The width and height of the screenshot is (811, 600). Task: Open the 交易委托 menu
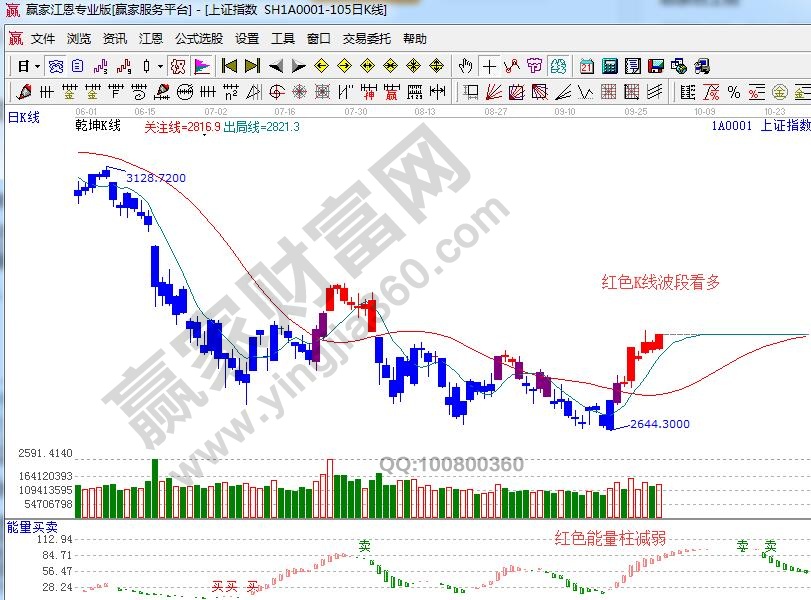367,39
